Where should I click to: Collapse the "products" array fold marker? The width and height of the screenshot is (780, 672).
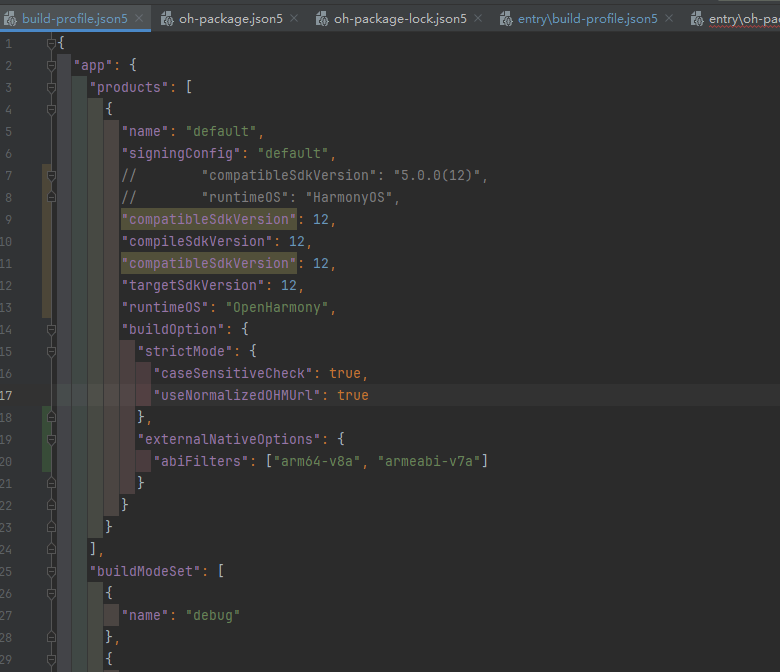pyautogui.click(x=51, y=88)
